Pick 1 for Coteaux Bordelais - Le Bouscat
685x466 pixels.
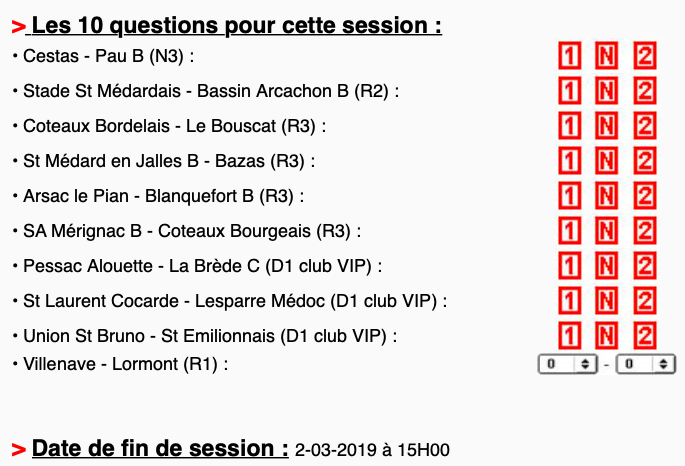point(568,126)
